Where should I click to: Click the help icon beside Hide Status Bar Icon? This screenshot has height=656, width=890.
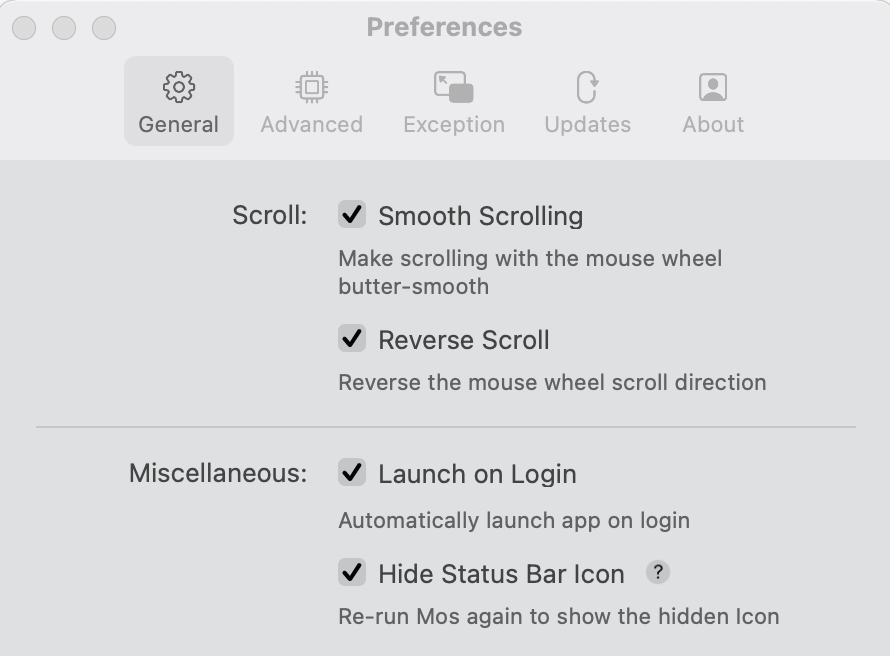pos(658,572)
